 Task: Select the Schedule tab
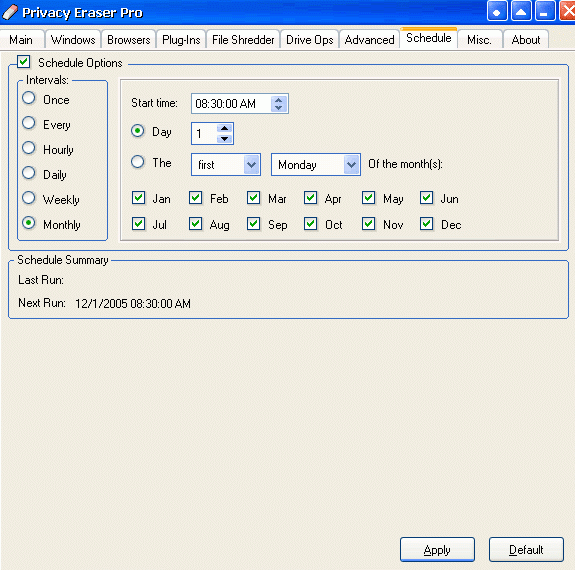tap(429, 38)
